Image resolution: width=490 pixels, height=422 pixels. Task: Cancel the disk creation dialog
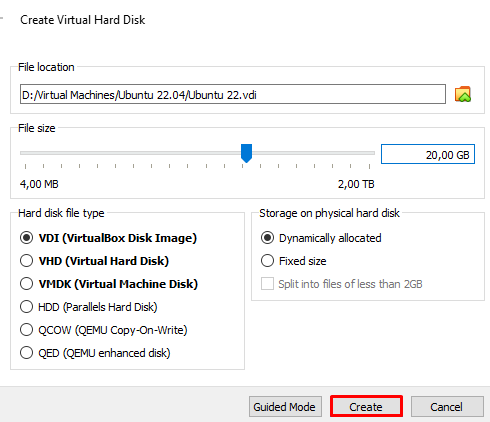447,406
